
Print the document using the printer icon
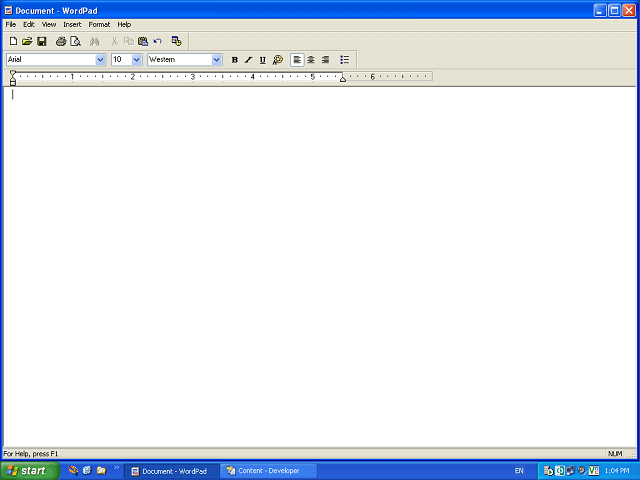click(x=61, y=41)
